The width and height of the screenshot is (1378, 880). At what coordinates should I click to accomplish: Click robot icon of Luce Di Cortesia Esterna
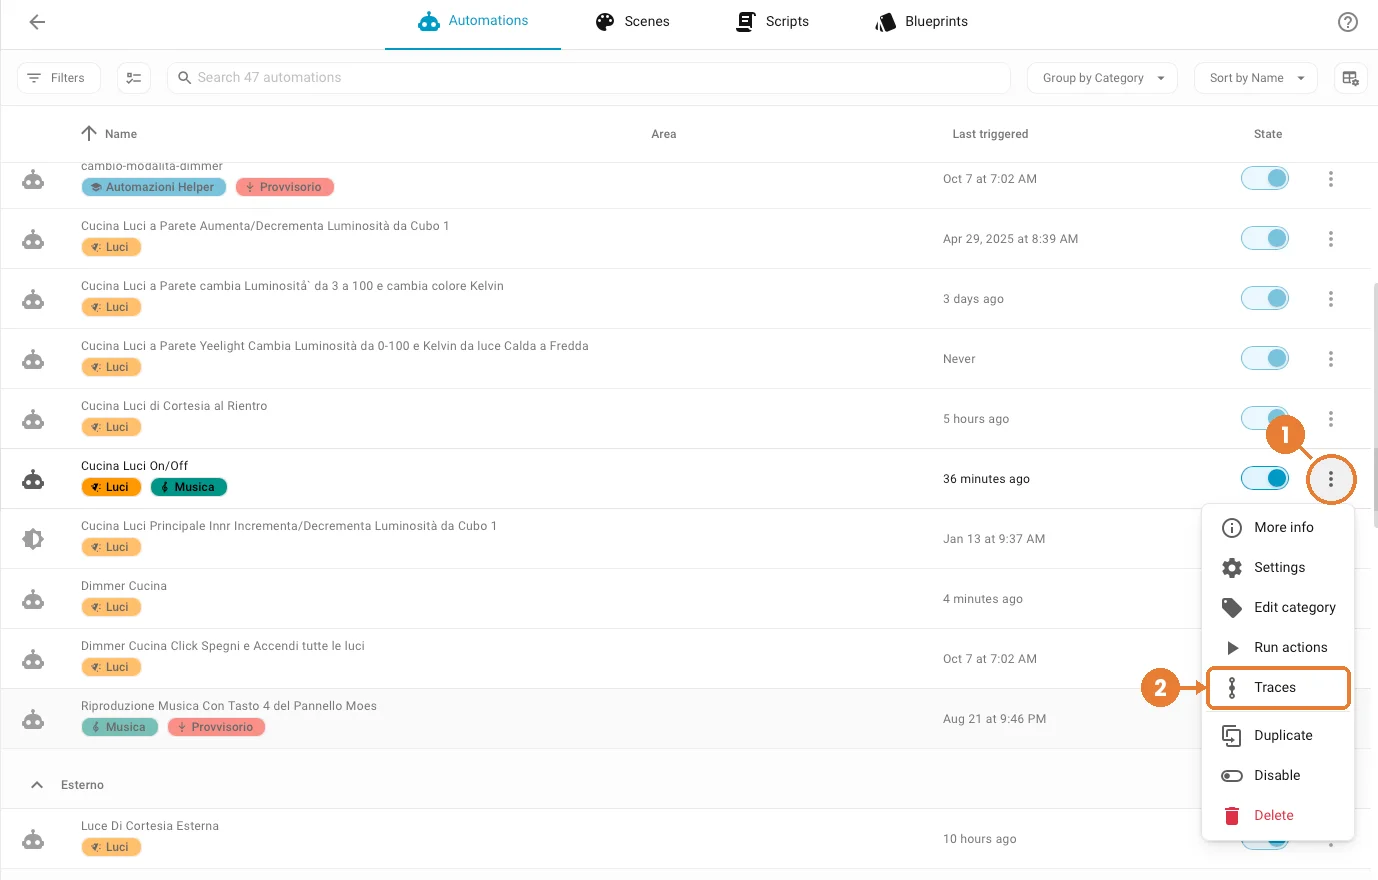coord(33,839)
